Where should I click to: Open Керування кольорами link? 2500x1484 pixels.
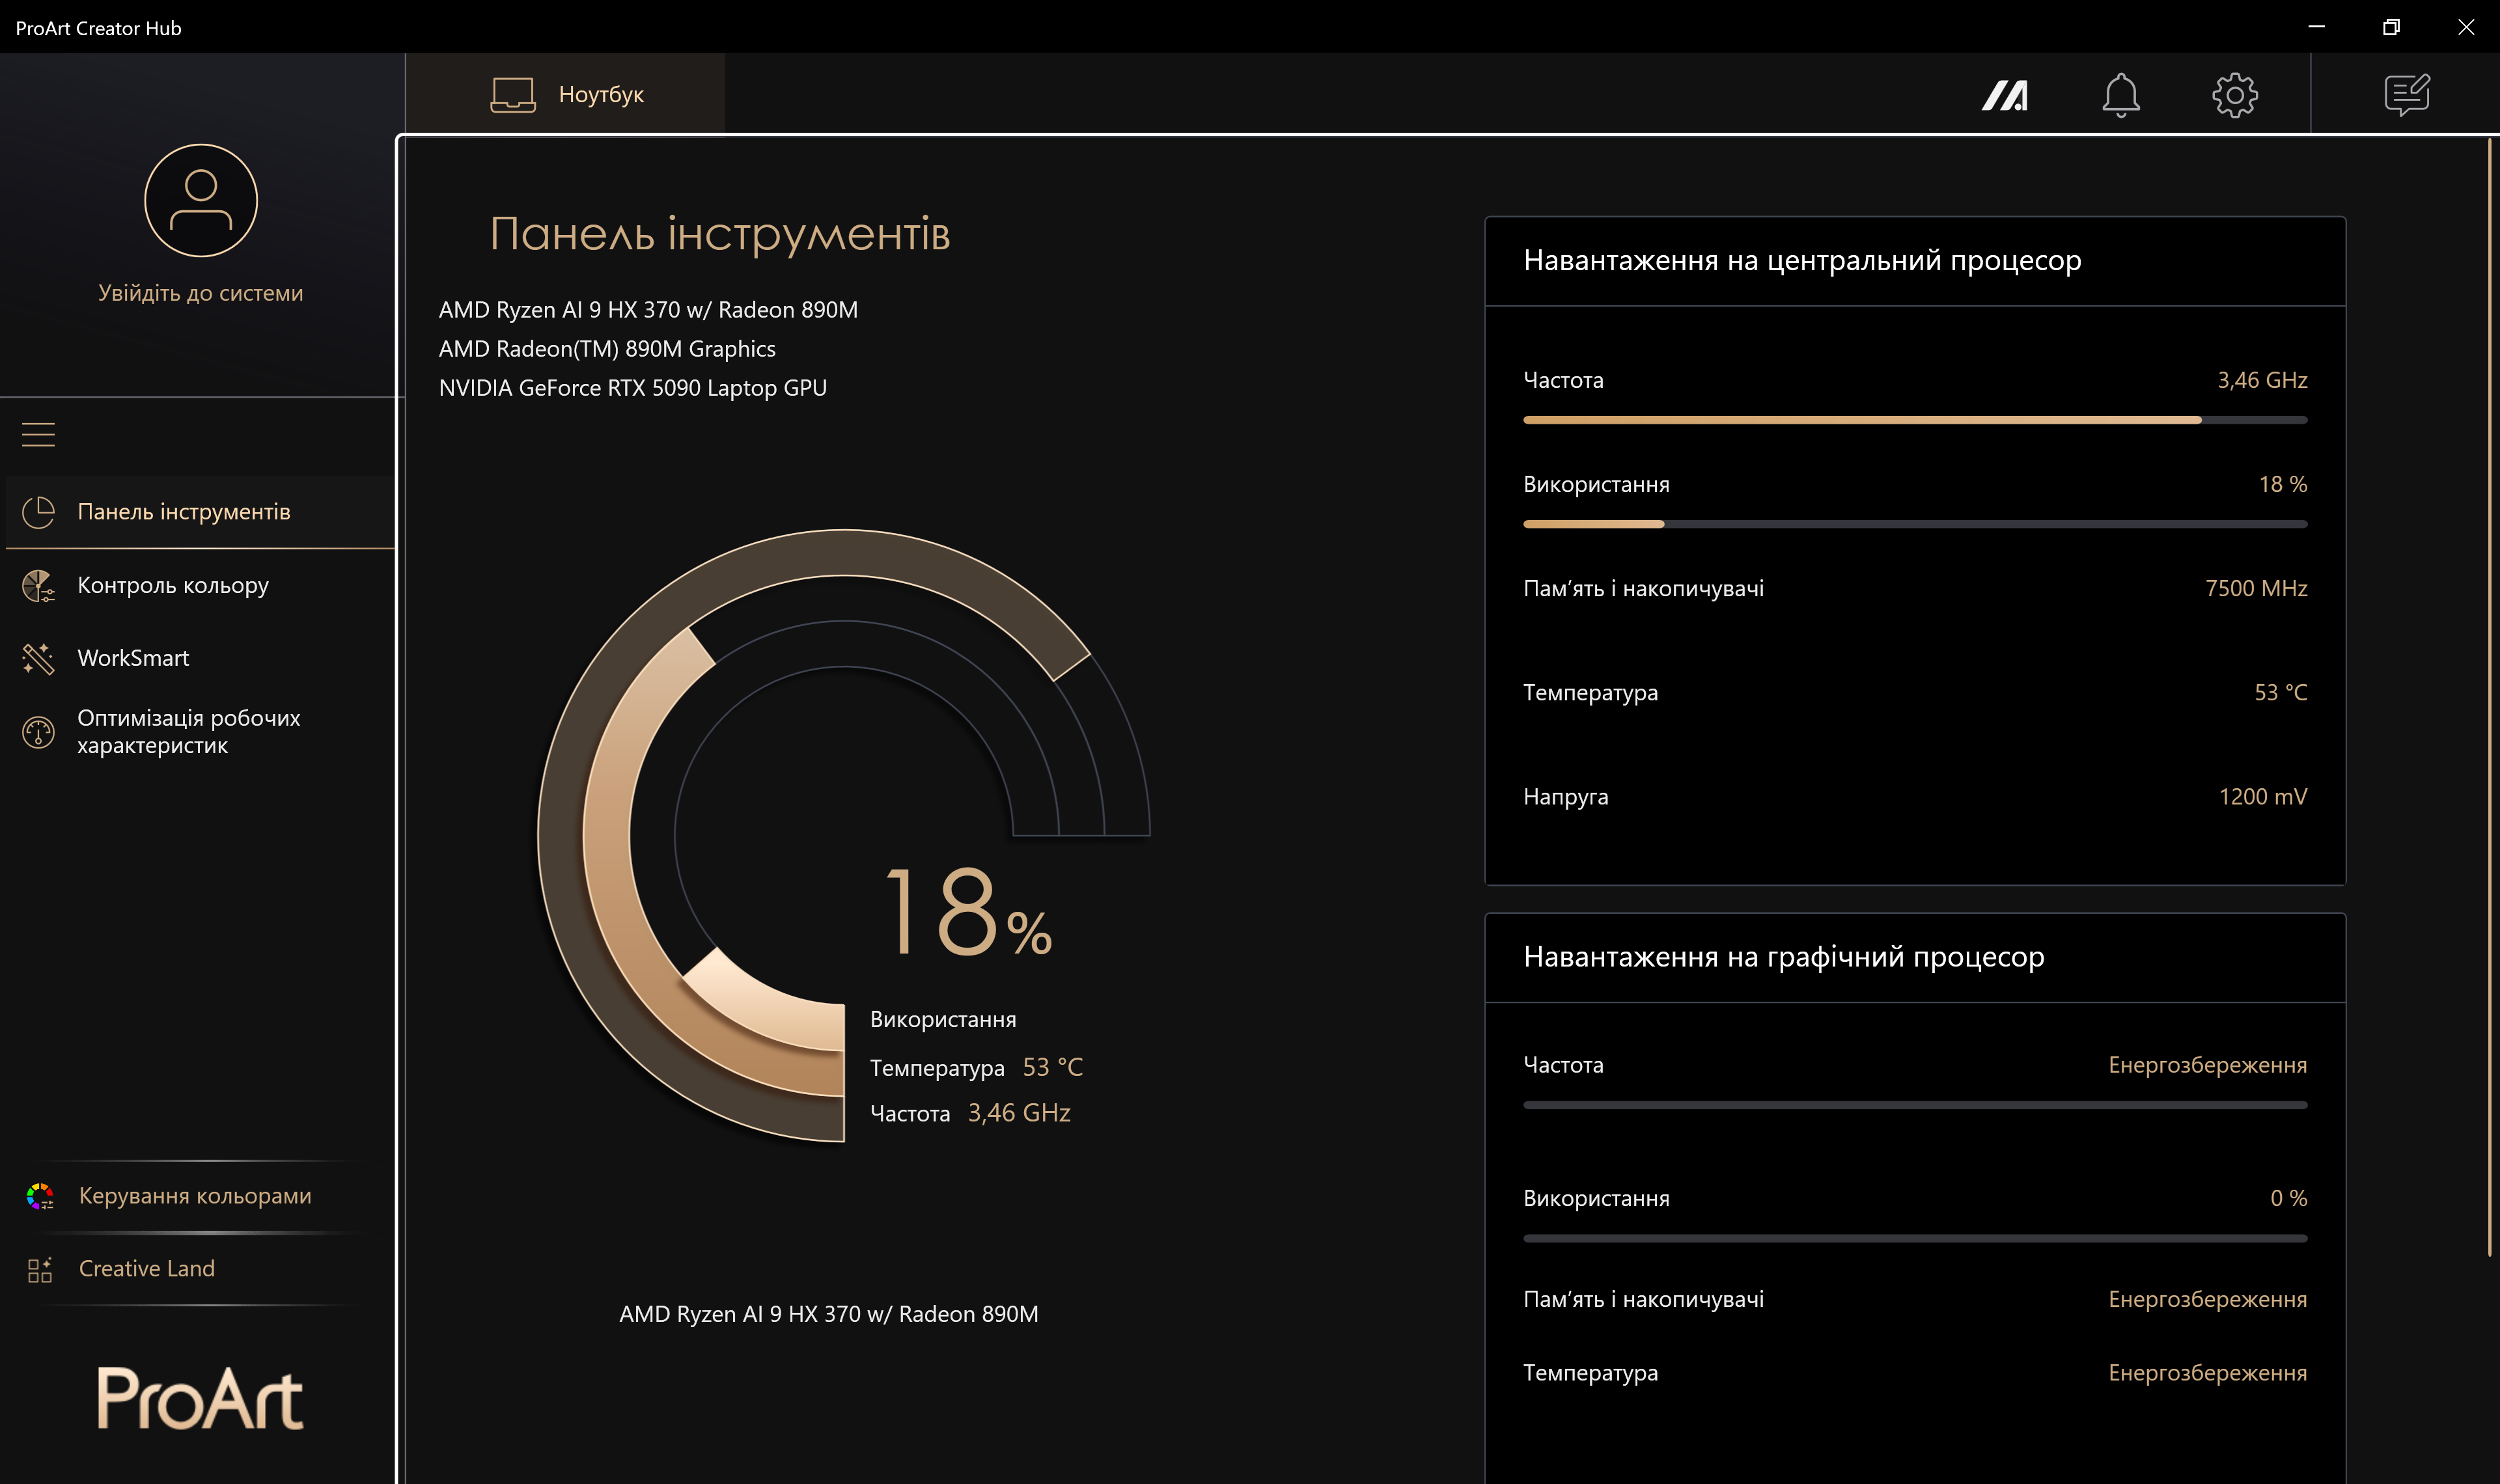(x=195, y=1196)
